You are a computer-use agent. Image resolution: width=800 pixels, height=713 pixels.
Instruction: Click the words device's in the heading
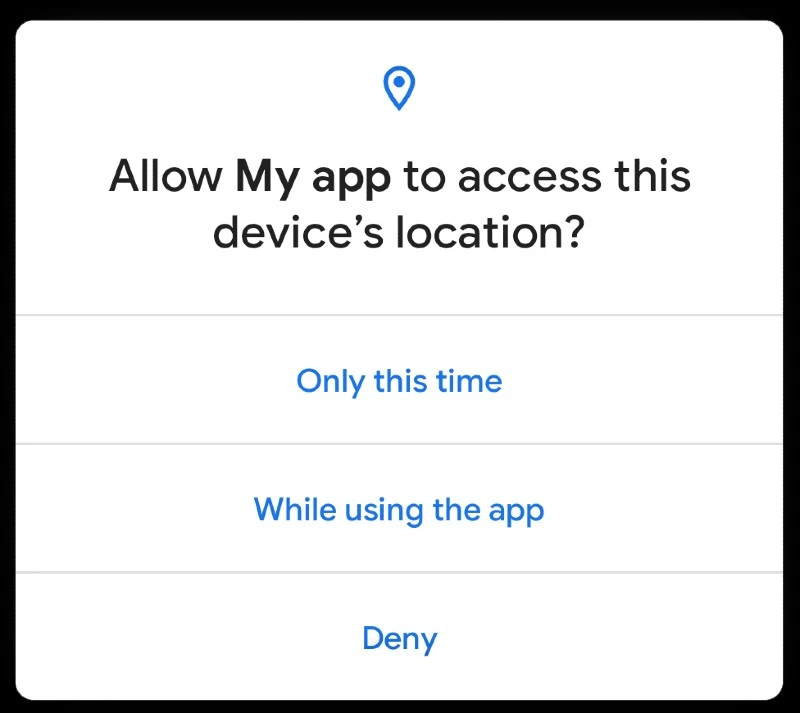[x=298, y=232]
